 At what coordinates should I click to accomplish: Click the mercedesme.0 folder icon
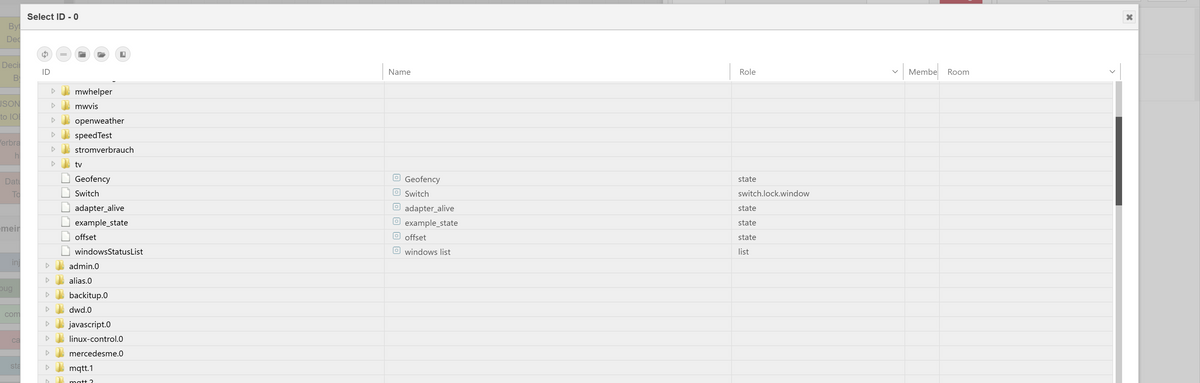pos(60,353)
